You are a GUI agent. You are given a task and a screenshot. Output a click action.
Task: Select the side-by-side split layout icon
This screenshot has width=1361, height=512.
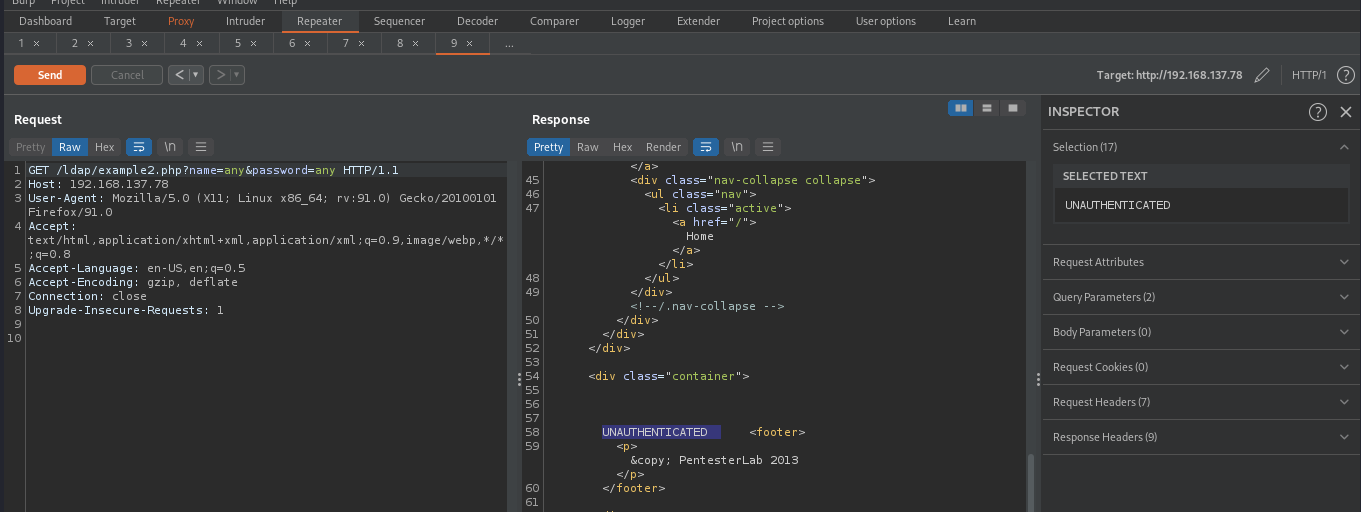(x=961, y=108)
